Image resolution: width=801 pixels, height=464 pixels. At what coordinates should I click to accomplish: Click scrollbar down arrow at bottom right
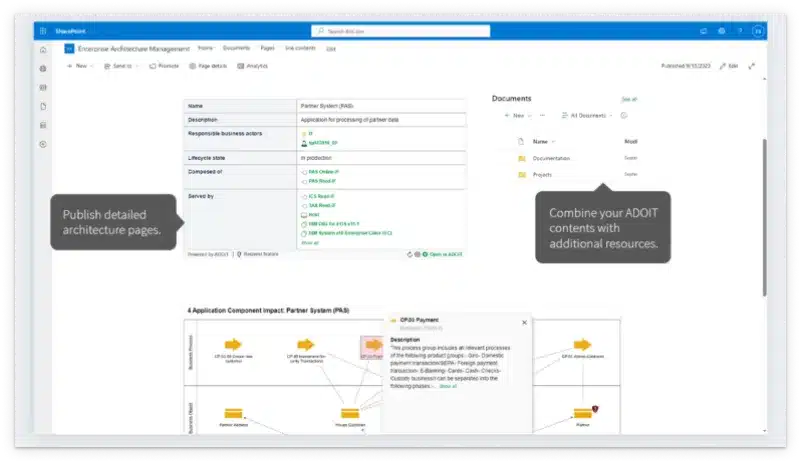[764, 431]
